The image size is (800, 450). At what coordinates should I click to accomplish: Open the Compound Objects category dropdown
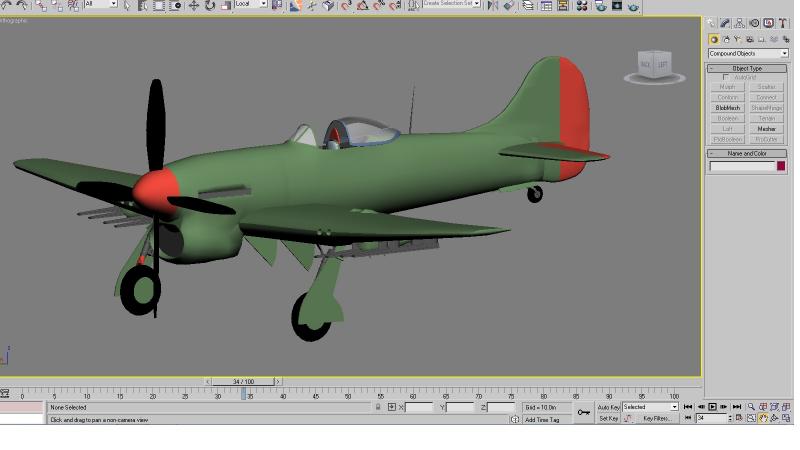tap(748, 54)
